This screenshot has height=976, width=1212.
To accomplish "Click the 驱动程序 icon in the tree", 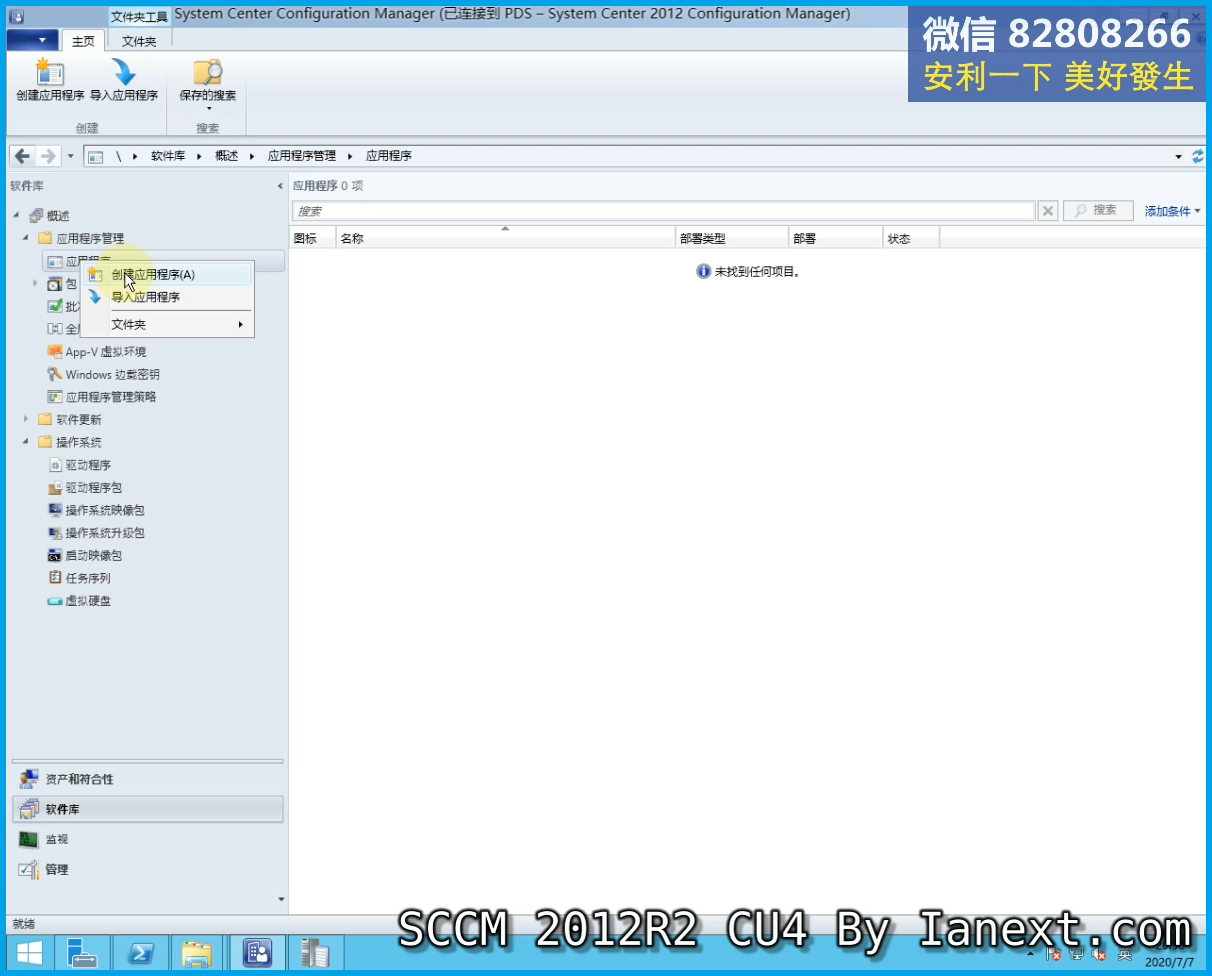I will point(56,465).
